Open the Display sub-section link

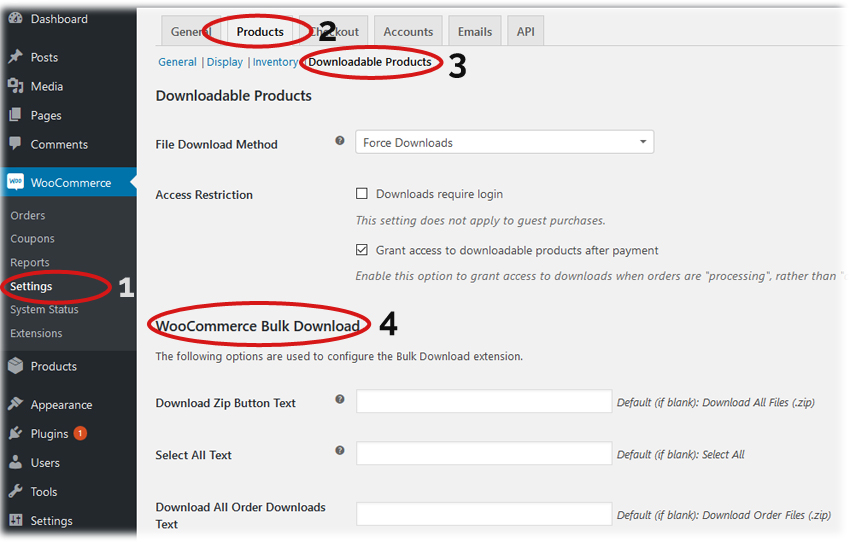[225, 62]
